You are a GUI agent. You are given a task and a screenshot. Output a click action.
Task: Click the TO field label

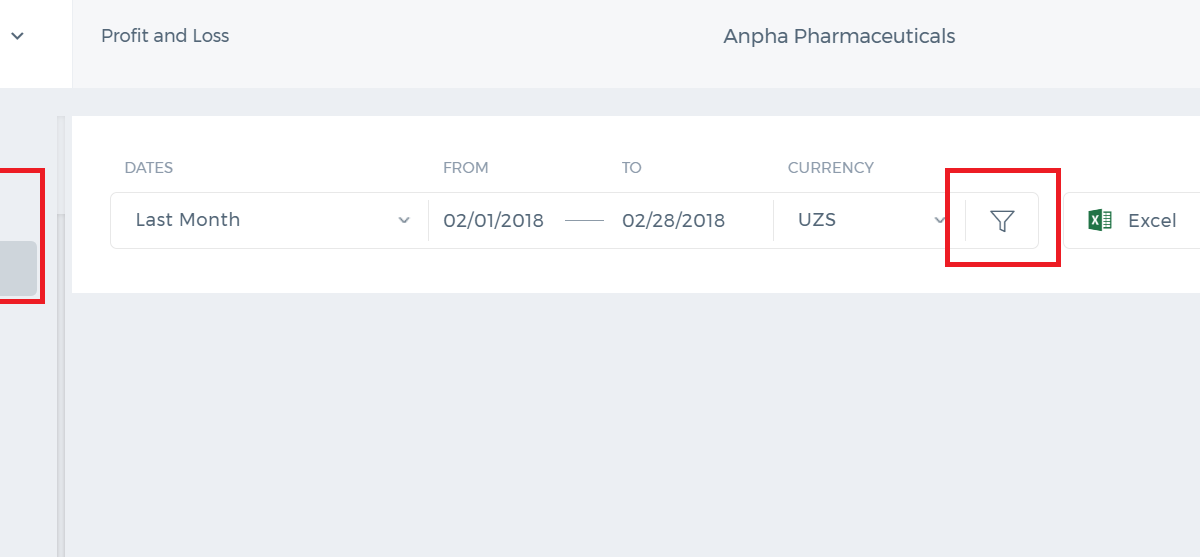pyautogui.click(x=632, y=168)
